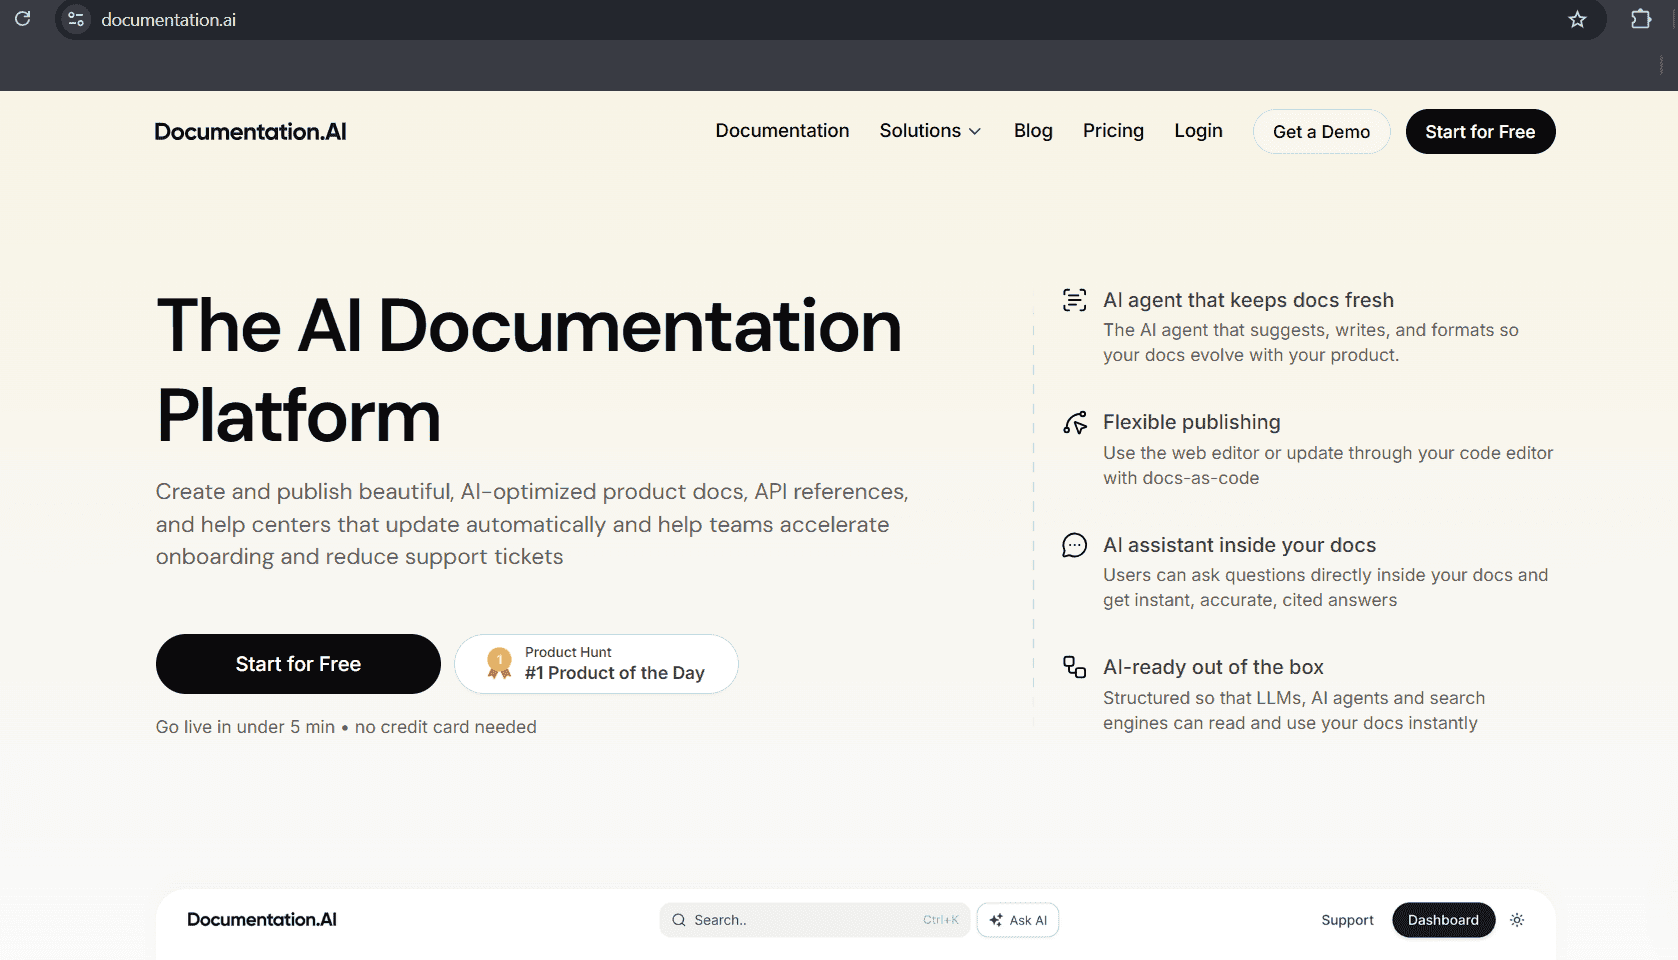Click the Documentation.AI logo in preview bar
This screenshot has width=1678, height=960.
pos(262,920)
